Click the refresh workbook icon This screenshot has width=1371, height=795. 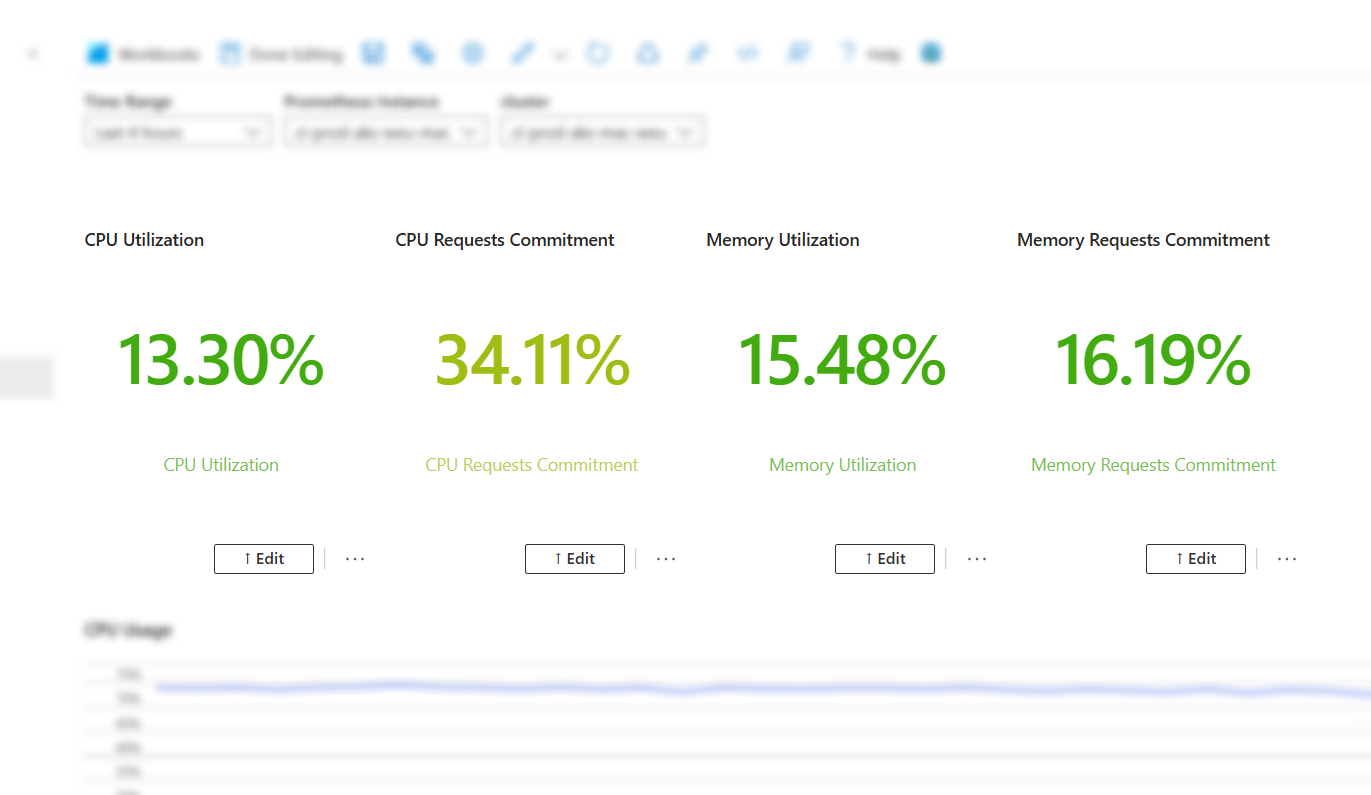(598, 53)
